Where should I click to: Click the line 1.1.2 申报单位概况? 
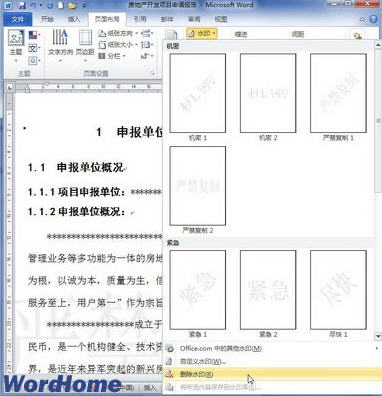[x=77, y=212]
